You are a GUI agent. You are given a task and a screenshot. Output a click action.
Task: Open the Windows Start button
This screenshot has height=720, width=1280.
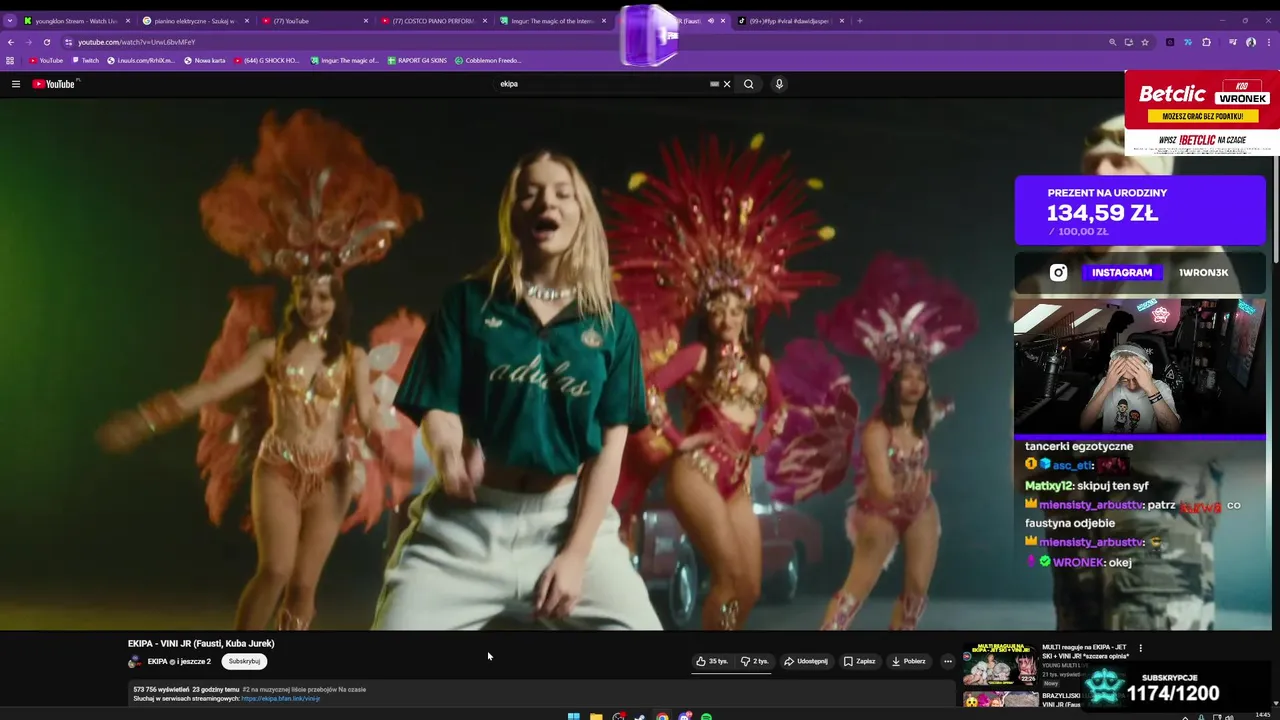574,716
